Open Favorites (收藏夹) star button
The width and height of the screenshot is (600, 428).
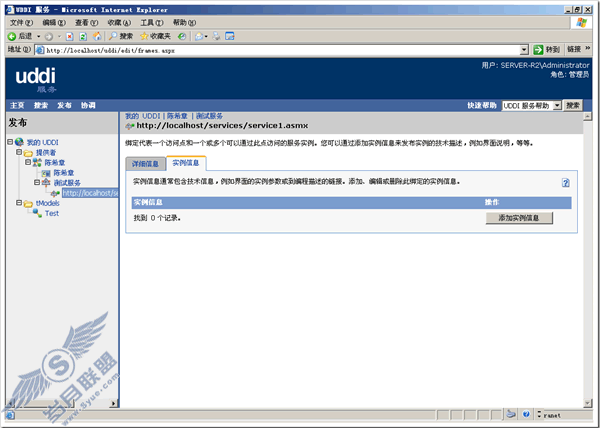[155, 36]
